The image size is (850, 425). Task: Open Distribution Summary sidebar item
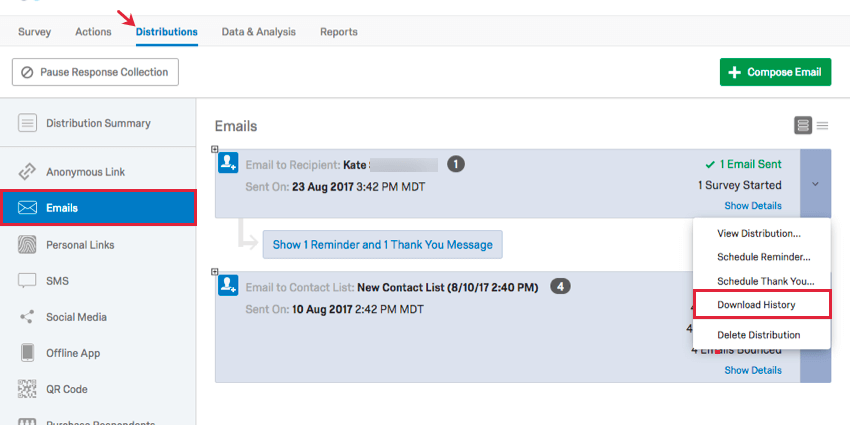pyautogui.click(x=98, y=124)
